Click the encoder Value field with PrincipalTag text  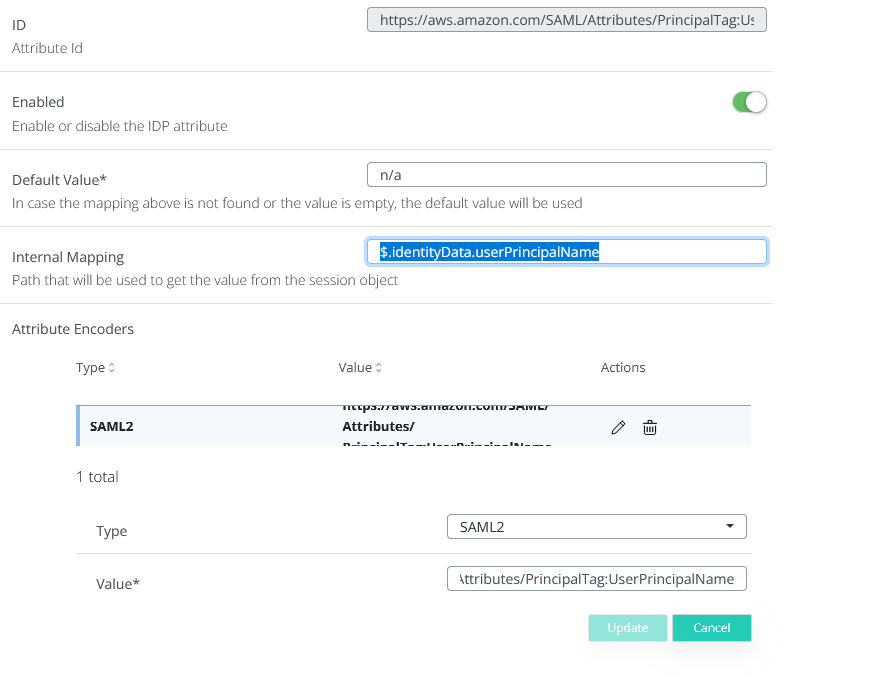click(596, 579)
